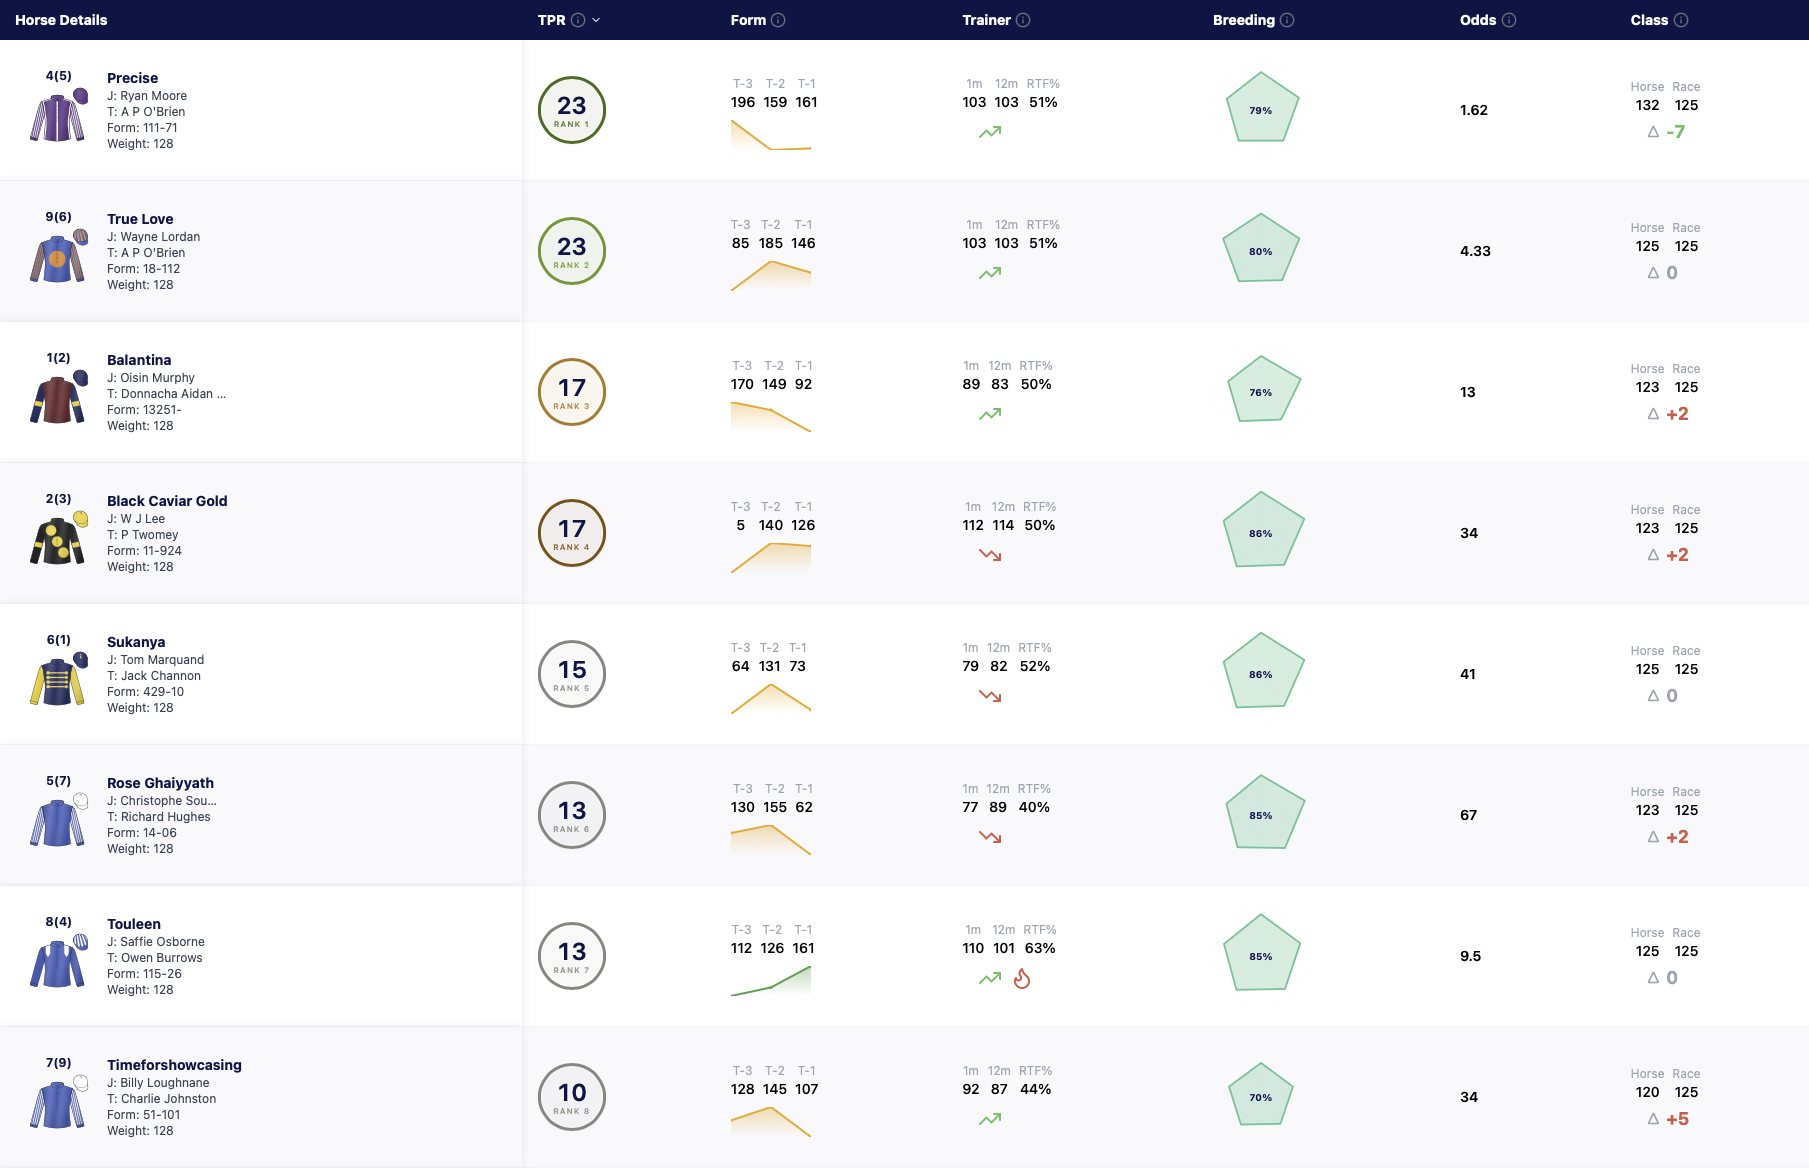
Task: Click Black Caviar Gold's 86% breeding pentagon
Action: (x=1262, y=532)
